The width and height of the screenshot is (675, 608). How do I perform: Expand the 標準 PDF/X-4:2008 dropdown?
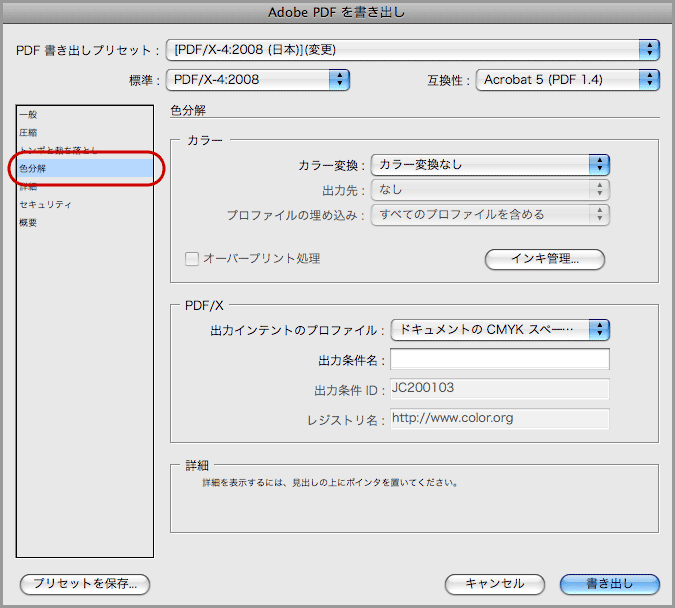257,79
